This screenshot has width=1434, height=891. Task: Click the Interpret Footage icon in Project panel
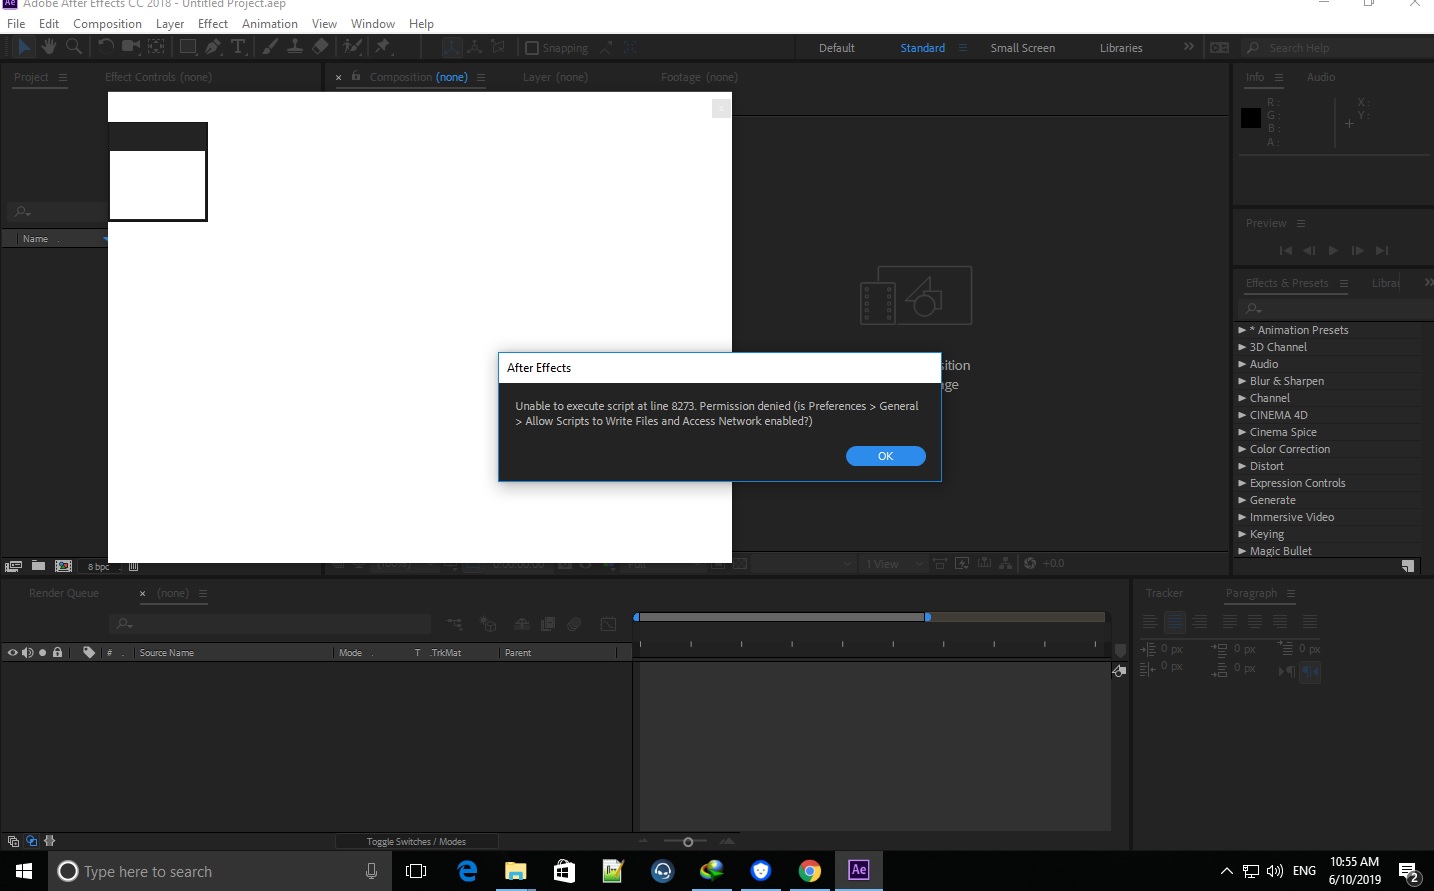point(13,566)
